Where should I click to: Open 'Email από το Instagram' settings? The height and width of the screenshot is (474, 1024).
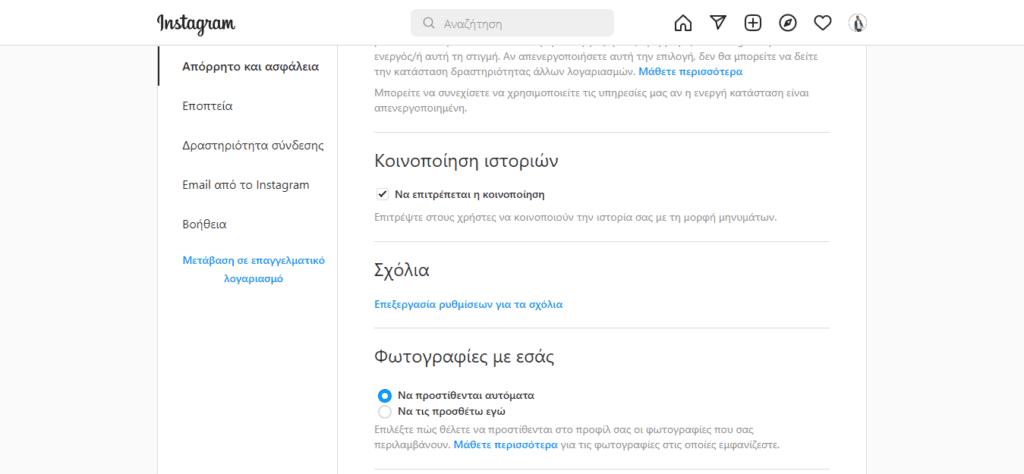pos(245,185)
